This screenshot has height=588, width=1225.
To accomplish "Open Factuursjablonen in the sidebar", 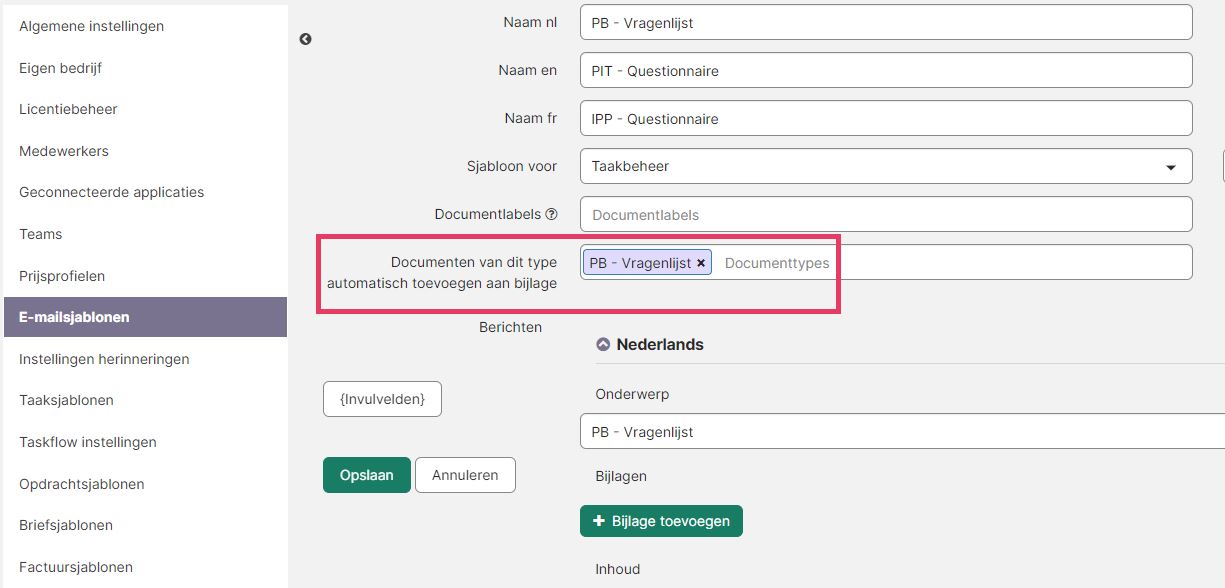I will tap(76, 567).
